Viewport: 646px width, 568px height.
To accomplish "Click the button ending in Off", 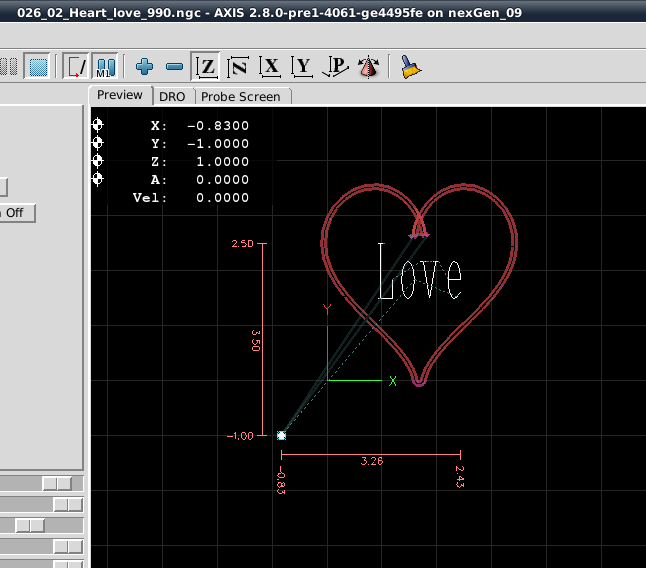I will click(17, 213).
